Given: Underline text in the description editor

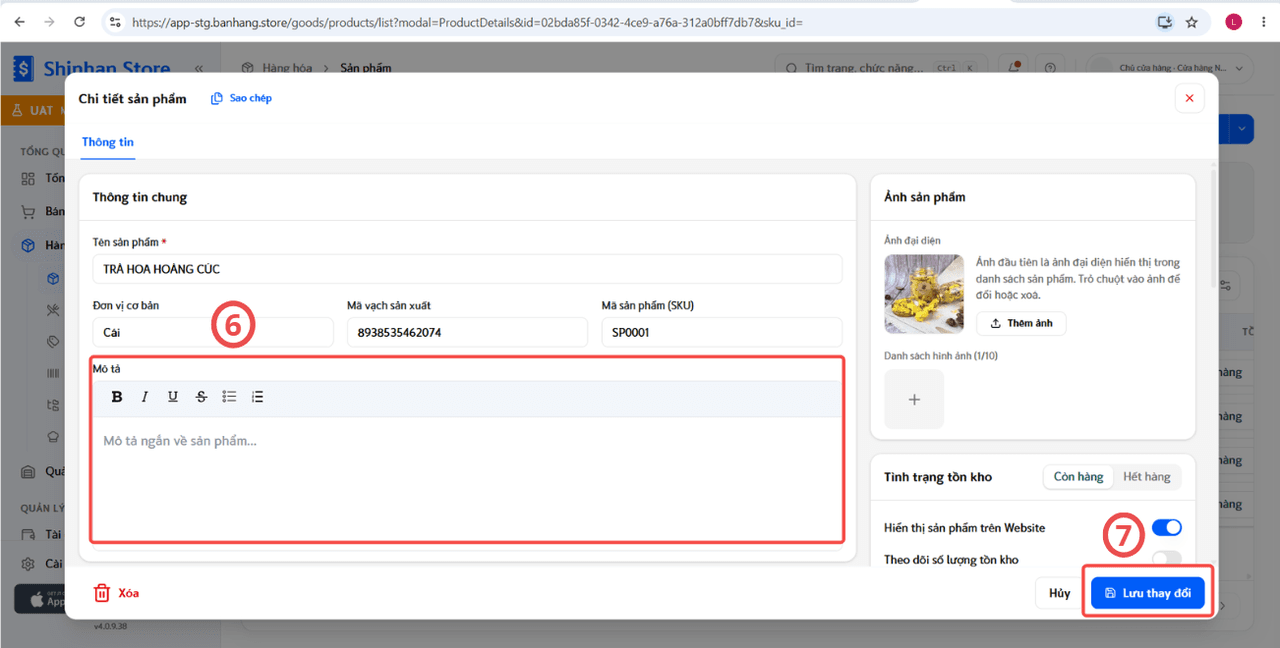Looking at the screenshot, I should point(173,397).
